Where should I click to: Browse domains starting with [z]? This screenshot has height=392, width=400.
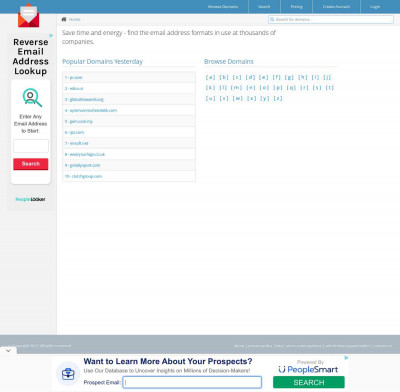[x=278, y=98]
